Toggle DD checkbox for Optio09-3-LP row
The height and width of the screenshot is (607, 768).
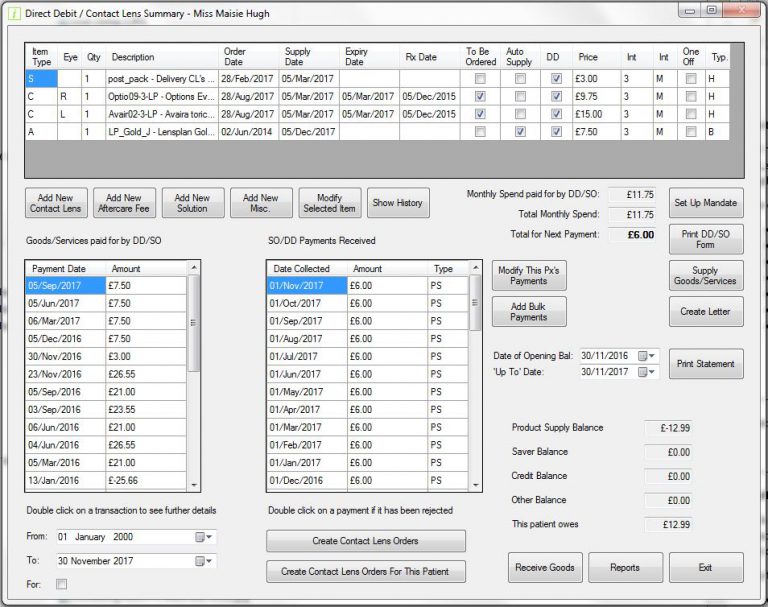pyautogui.click(x=556, y=97)
